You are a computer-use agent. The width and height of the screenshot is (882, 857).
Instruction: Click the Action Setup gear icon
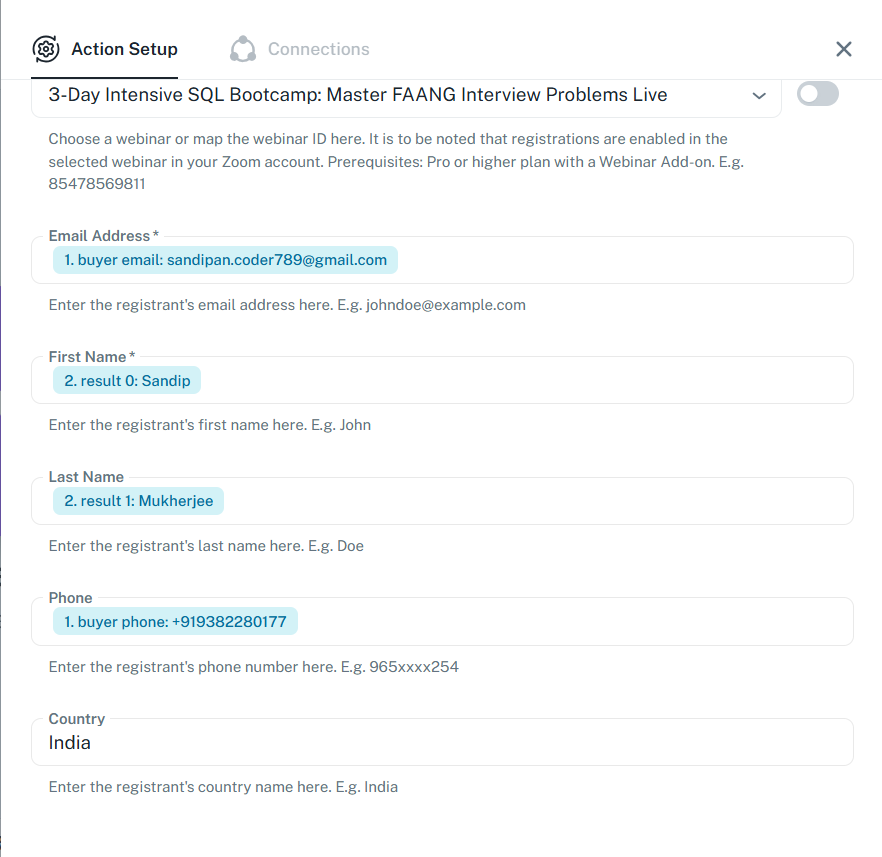pyautogui.click(x=46, y=49)
